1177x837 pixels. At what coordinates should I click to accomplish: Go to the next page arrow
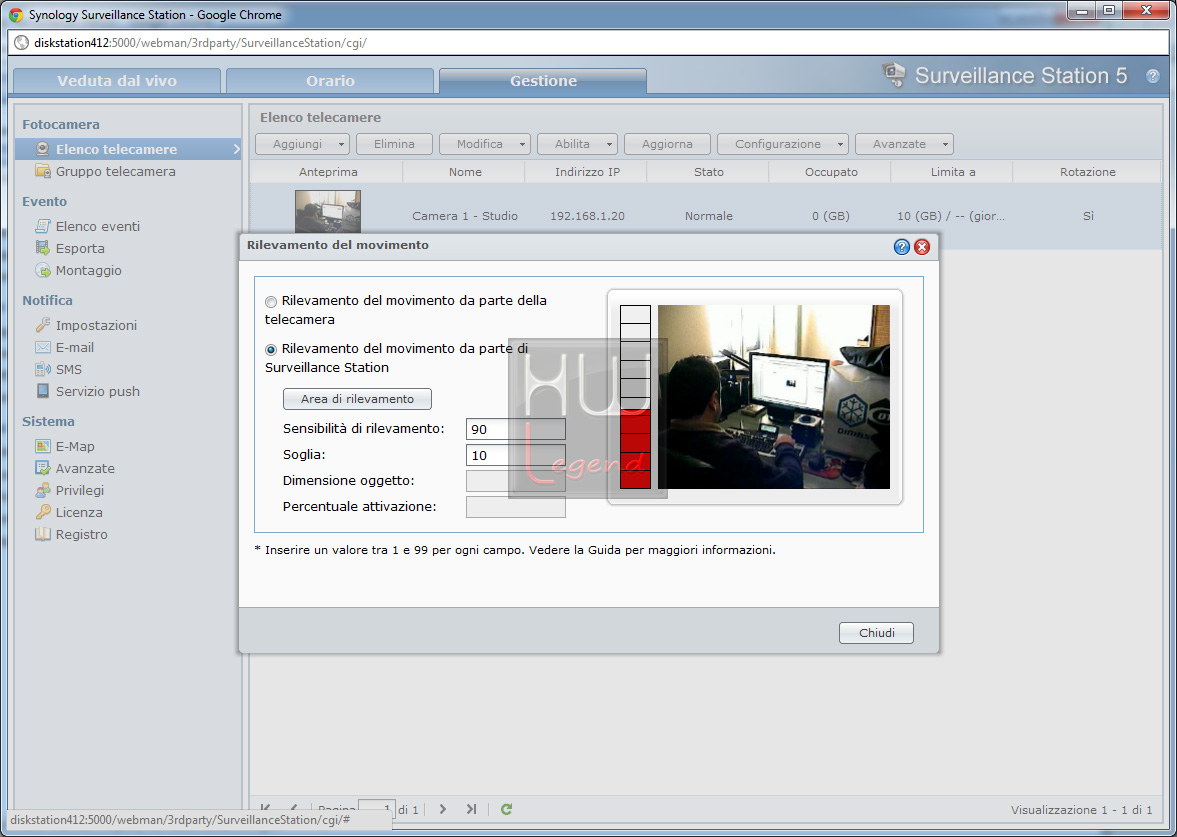tap(442, 809)
